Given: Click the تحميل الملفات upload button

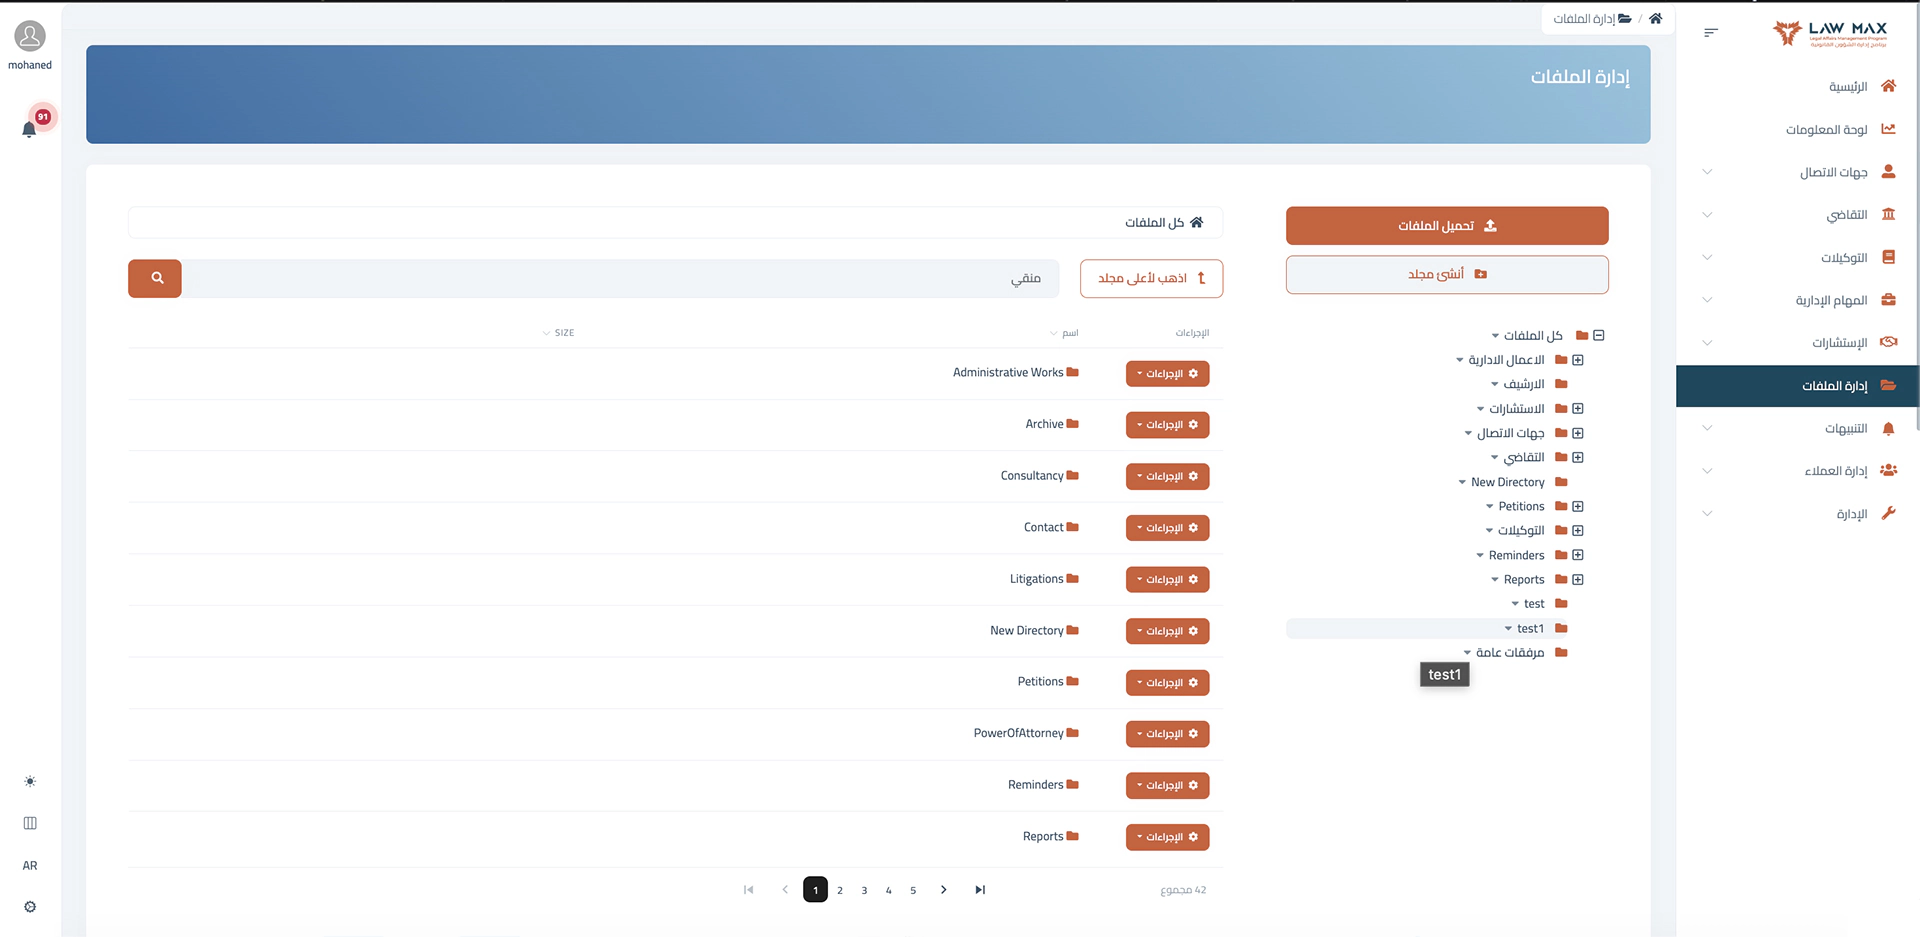Looking at the screenshot, I should 1446,226.
